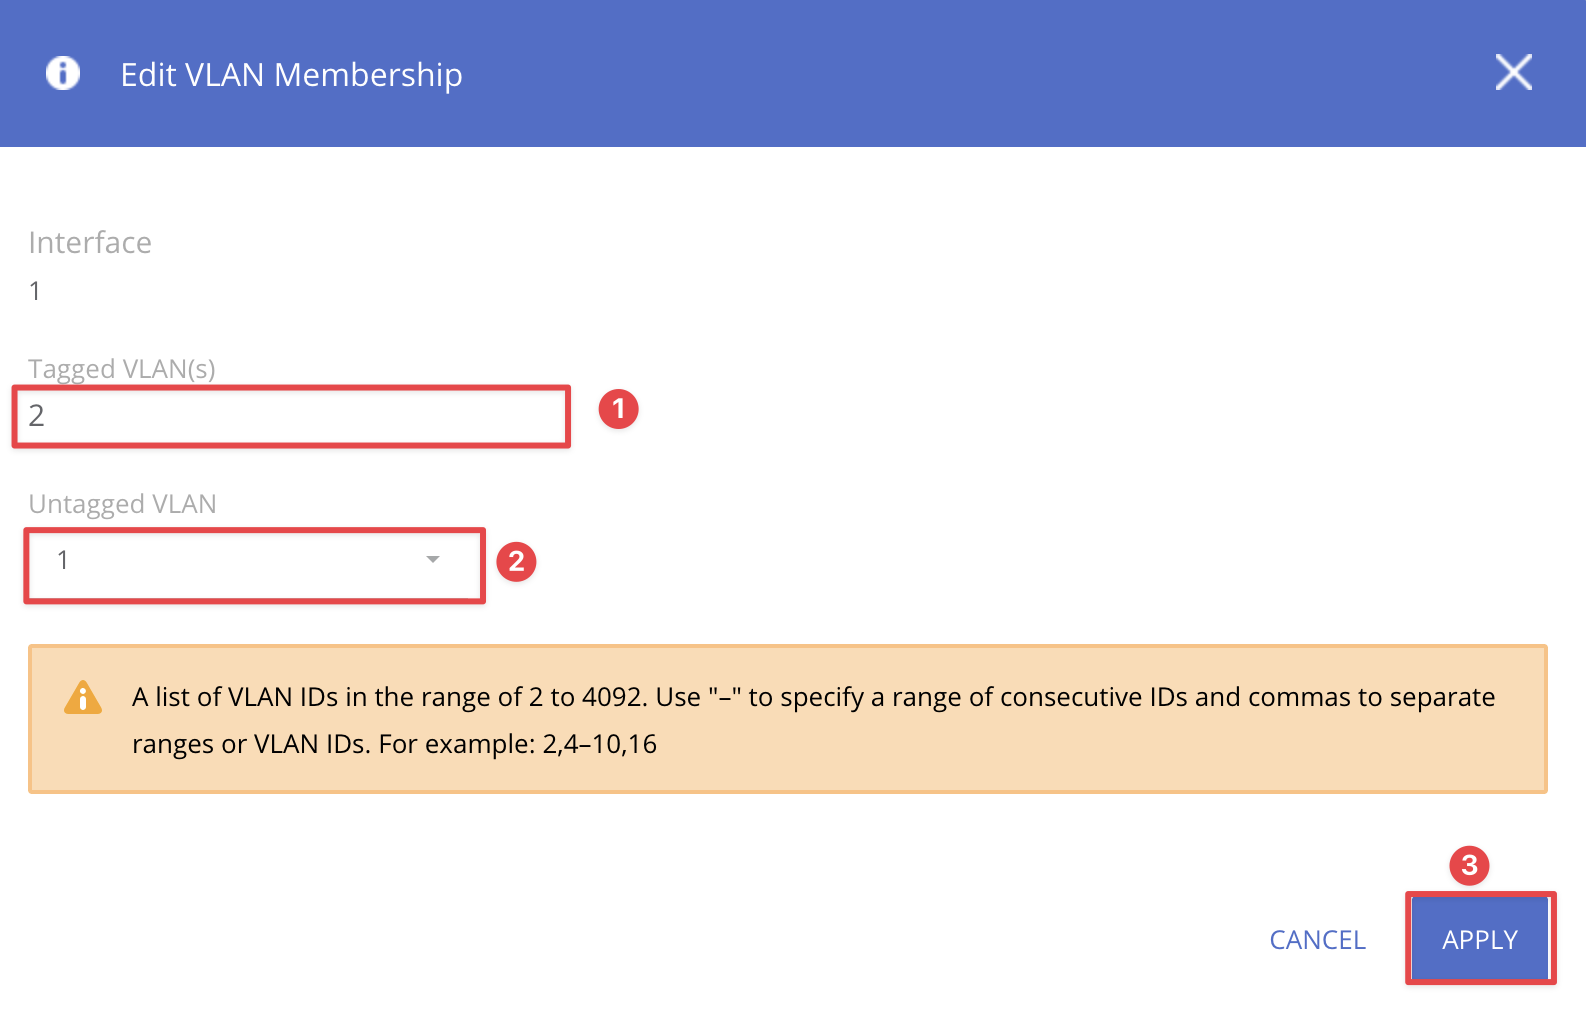This screenshot has height=1018, width=1586.
Task: Click the blue dialog header bar
Action: pyautogui.click(x=793, y=73)
